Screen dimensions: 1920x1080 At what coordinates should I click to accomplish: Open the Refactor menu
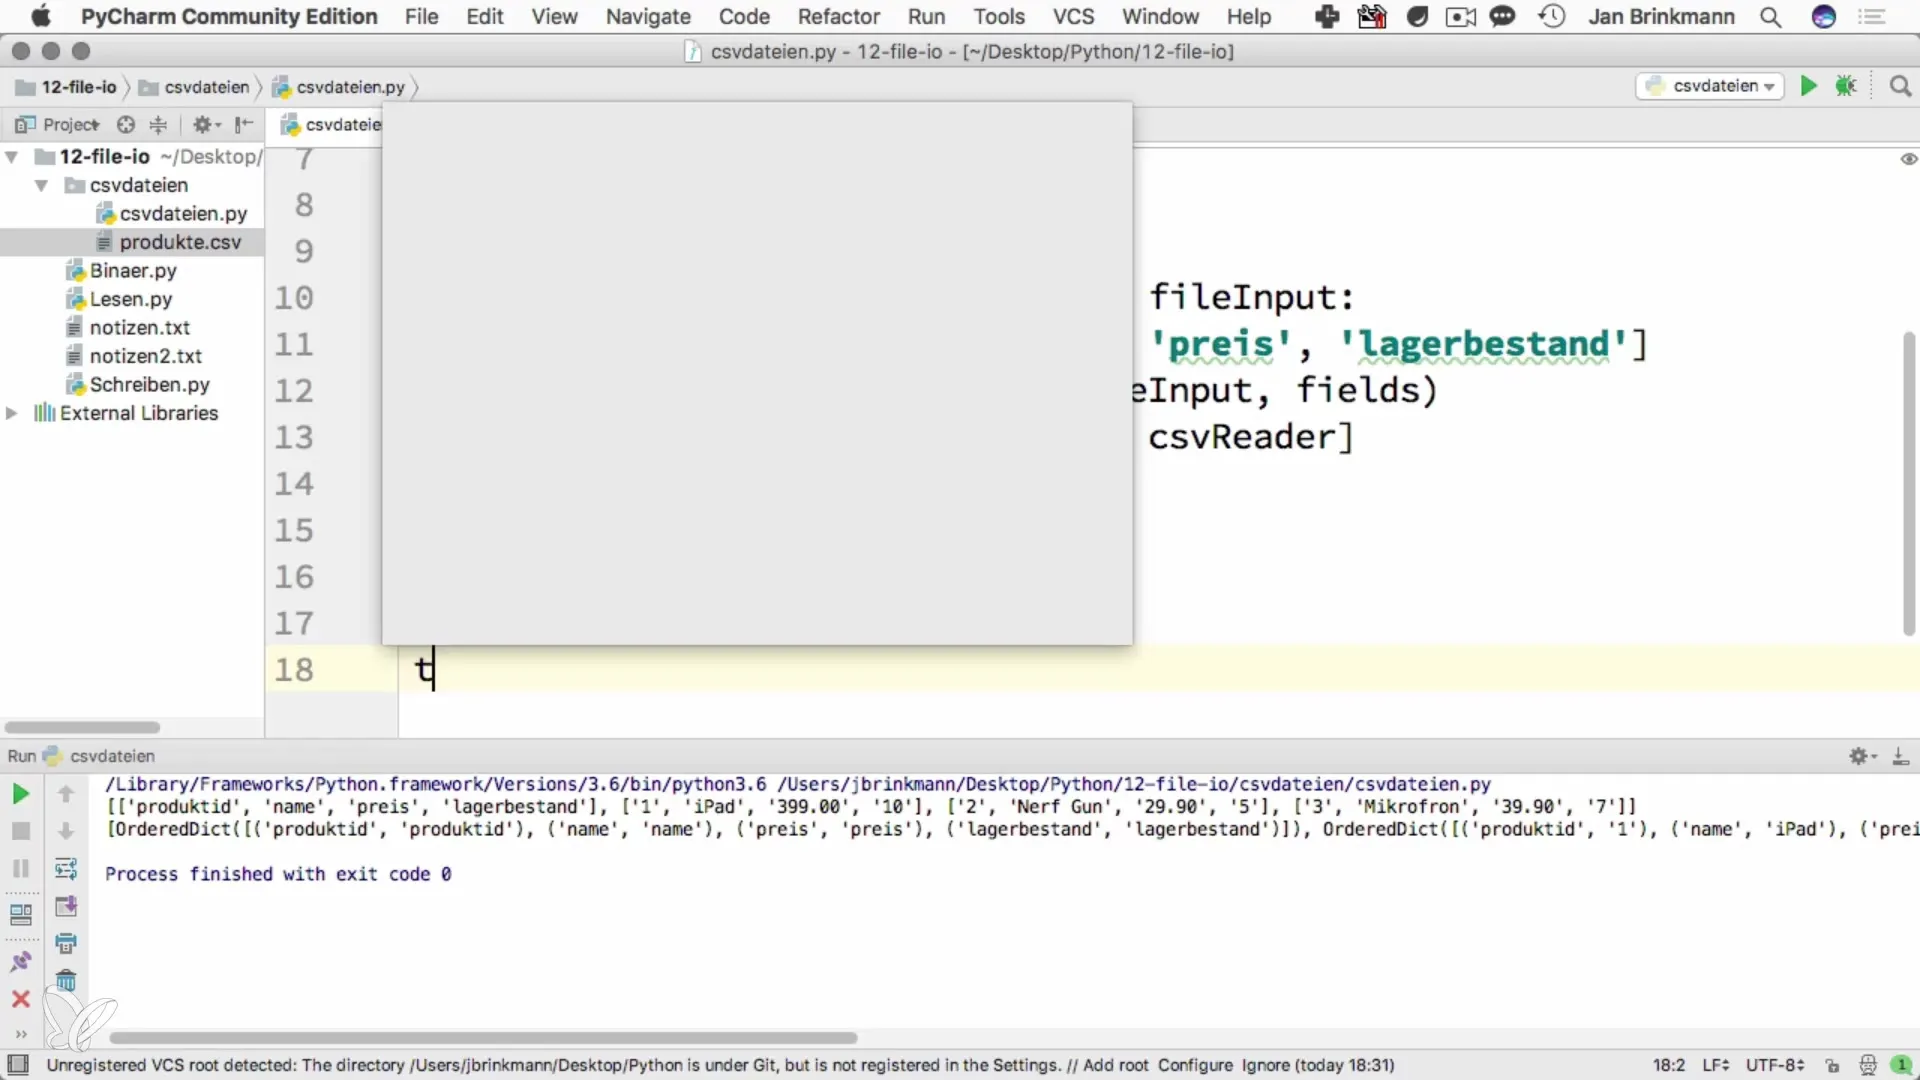click(x=838, y=17)
